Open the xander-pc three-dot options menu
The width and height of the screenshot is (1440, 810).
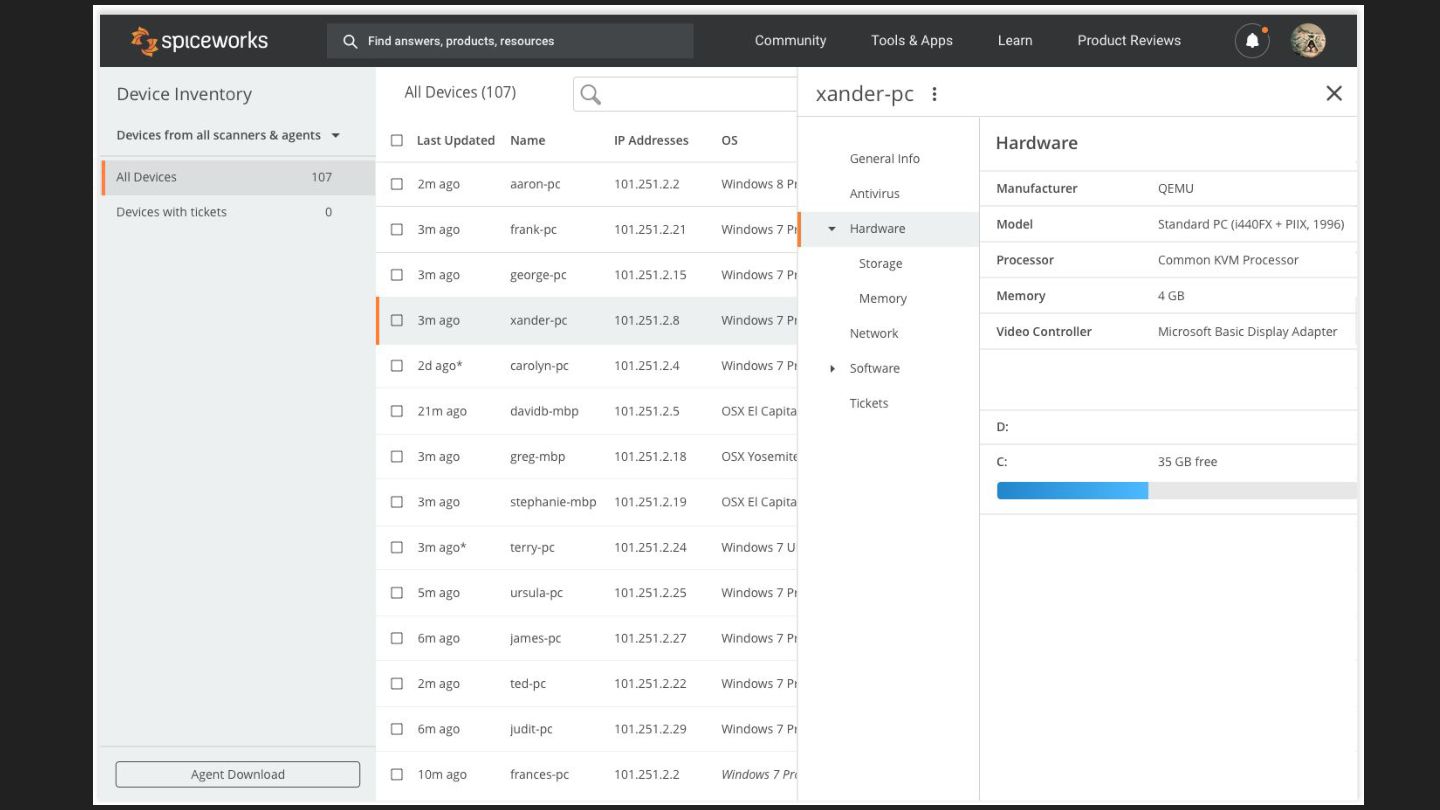pos(934,94)
